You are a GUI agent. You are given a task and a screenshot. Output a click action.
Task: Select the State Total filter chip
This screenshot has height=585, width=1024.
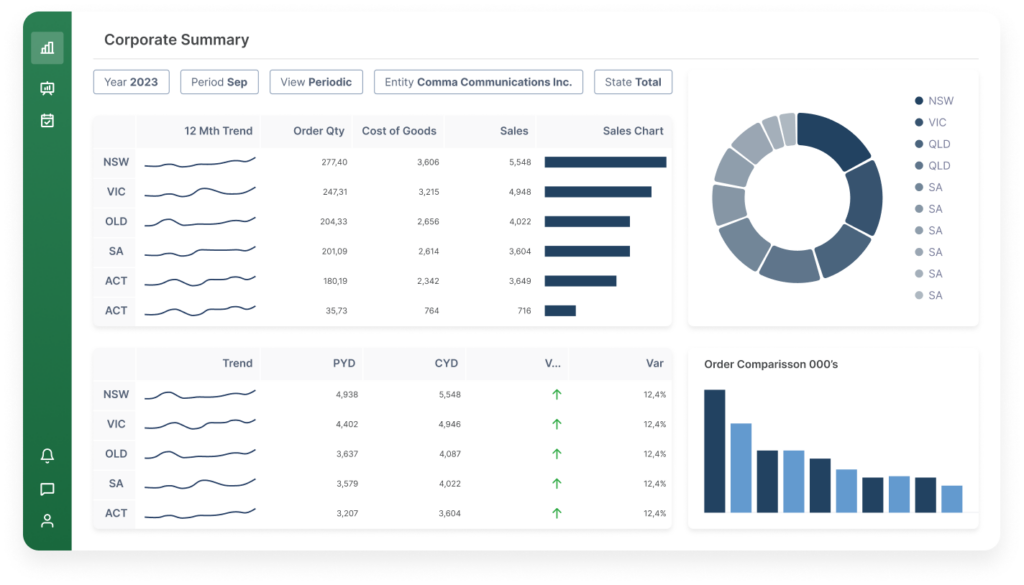633,82
